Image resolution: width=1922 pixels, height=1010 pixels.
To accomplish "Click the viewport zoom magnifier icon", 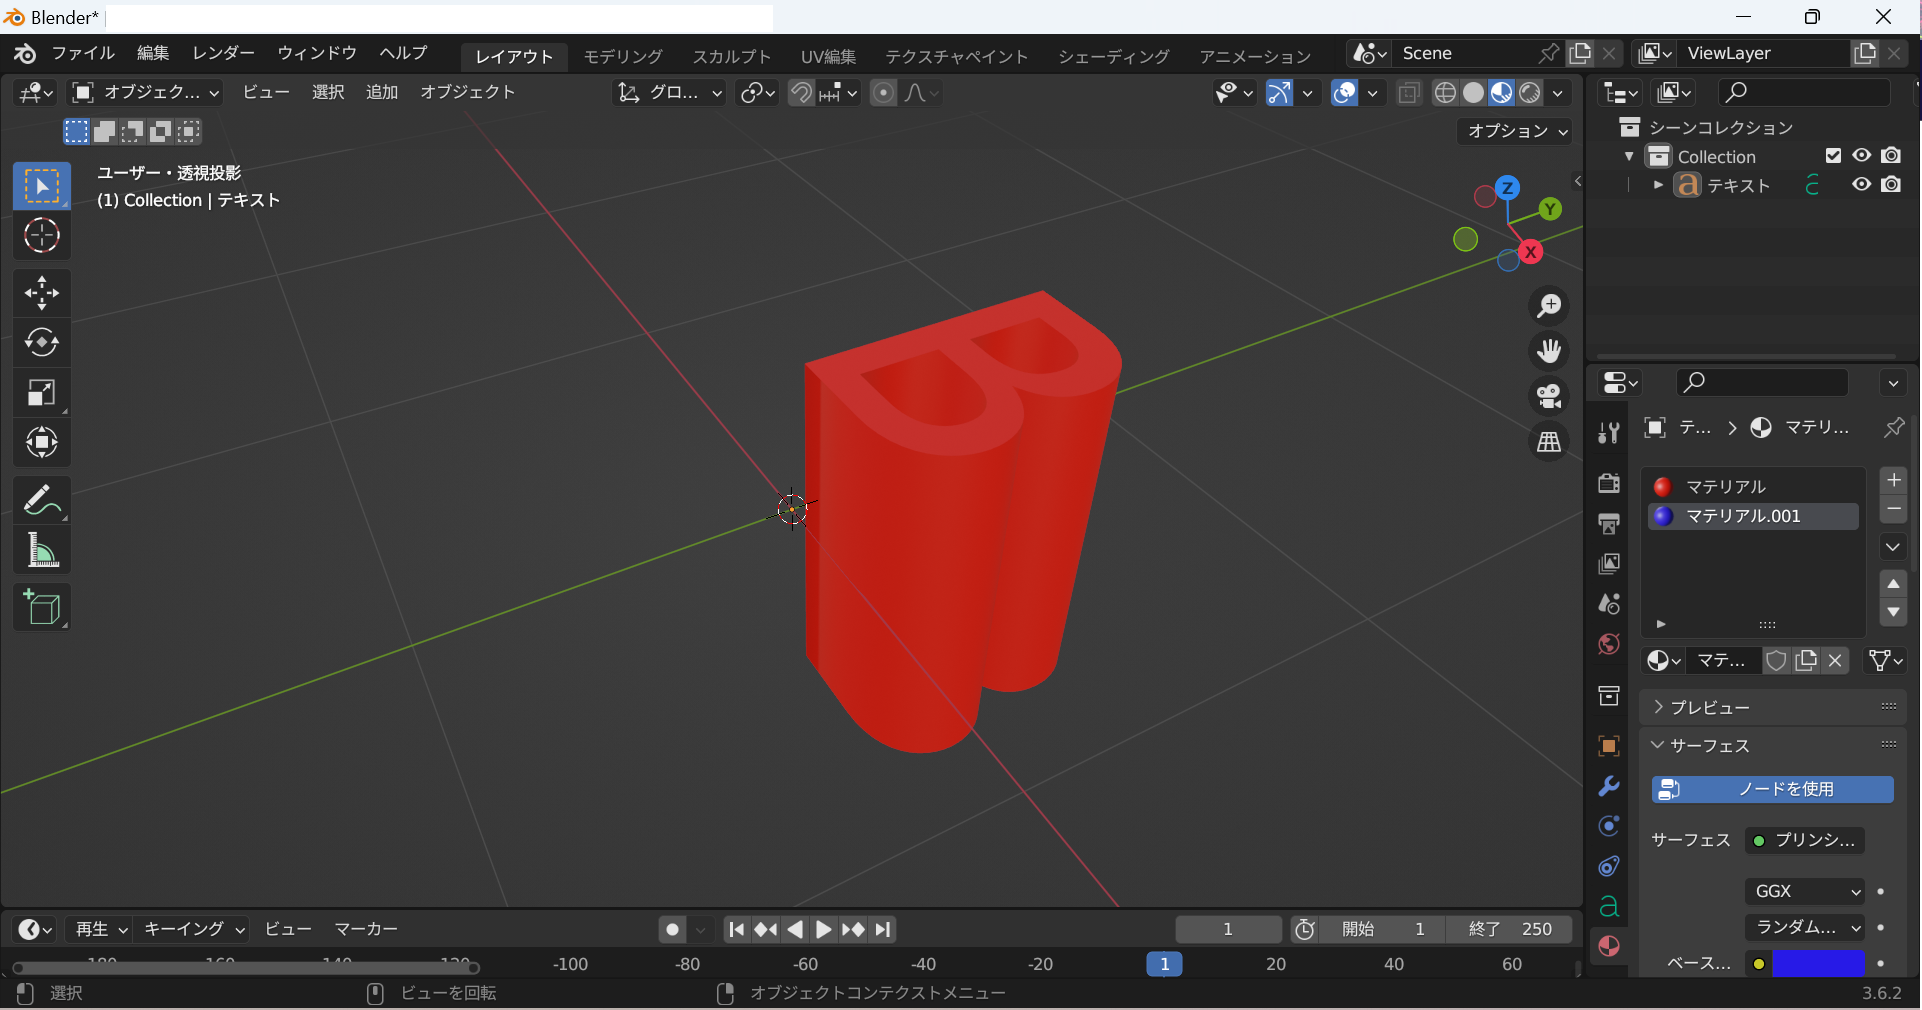I will coord(1549,306).
